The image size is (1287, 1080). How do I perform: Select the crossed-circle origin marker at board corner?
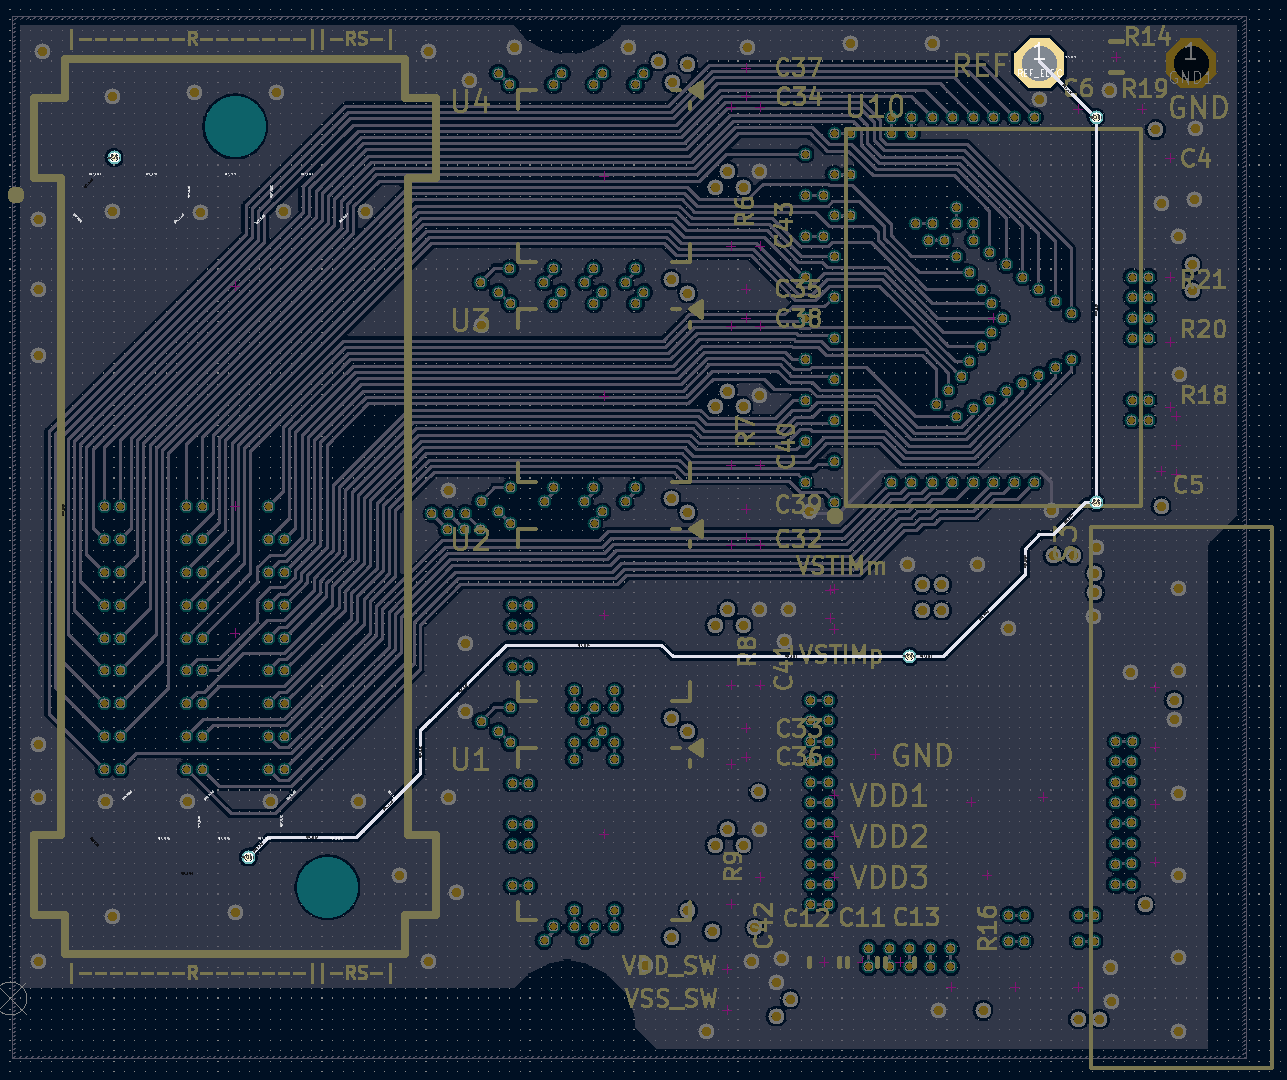point(11,997)
